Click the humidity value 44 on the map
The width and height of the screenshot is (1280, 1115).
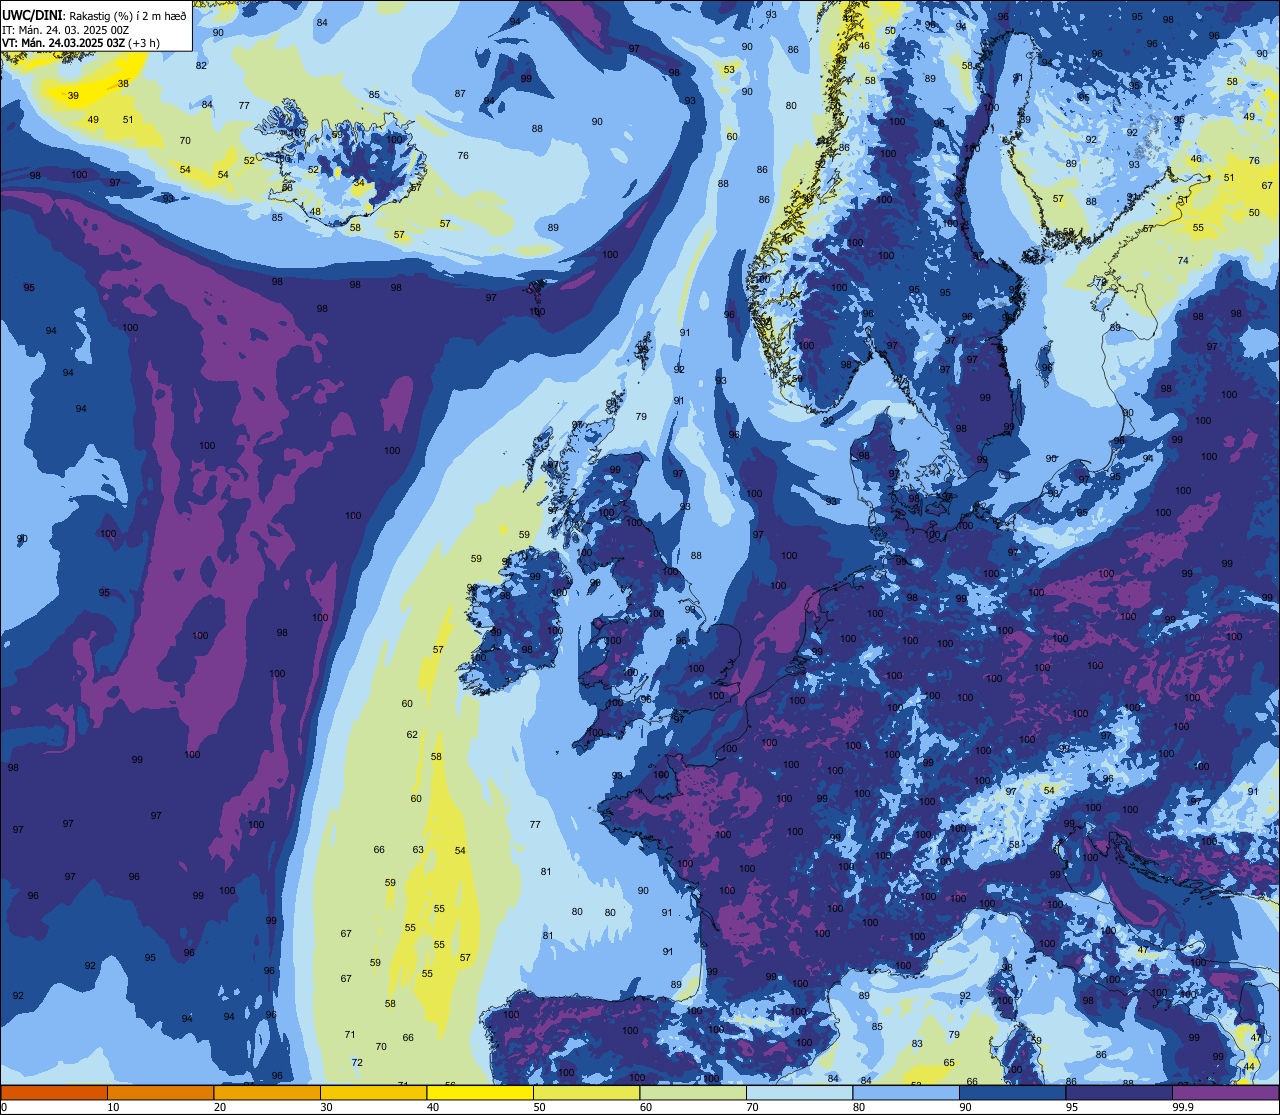point(1250,1067)
